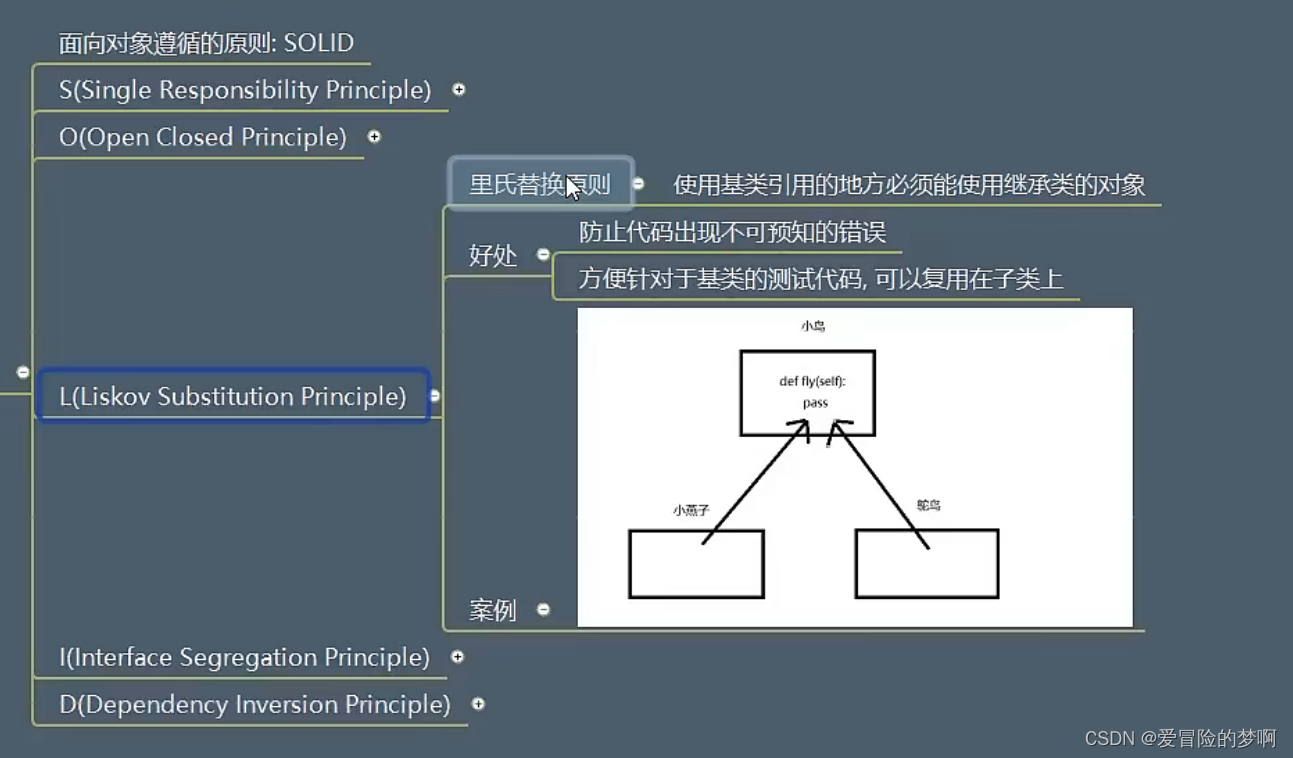Select the S(Single Responsibility Principle) topic
1293x758 pixels.
[x=245, y=90]
